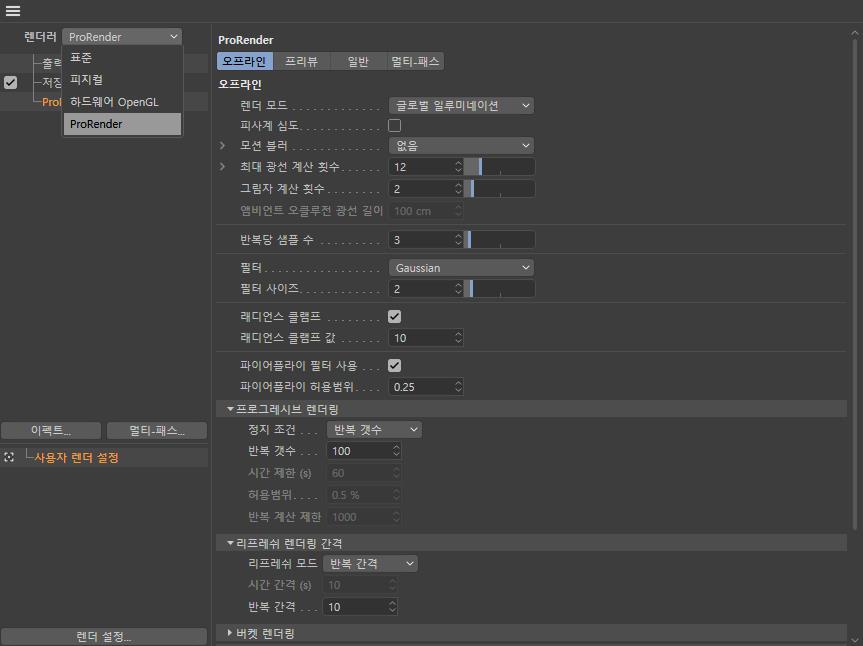This screenshot has width=863, height=646.
Task: Switch to the 오프라인 tab
Action: [244, 61]
